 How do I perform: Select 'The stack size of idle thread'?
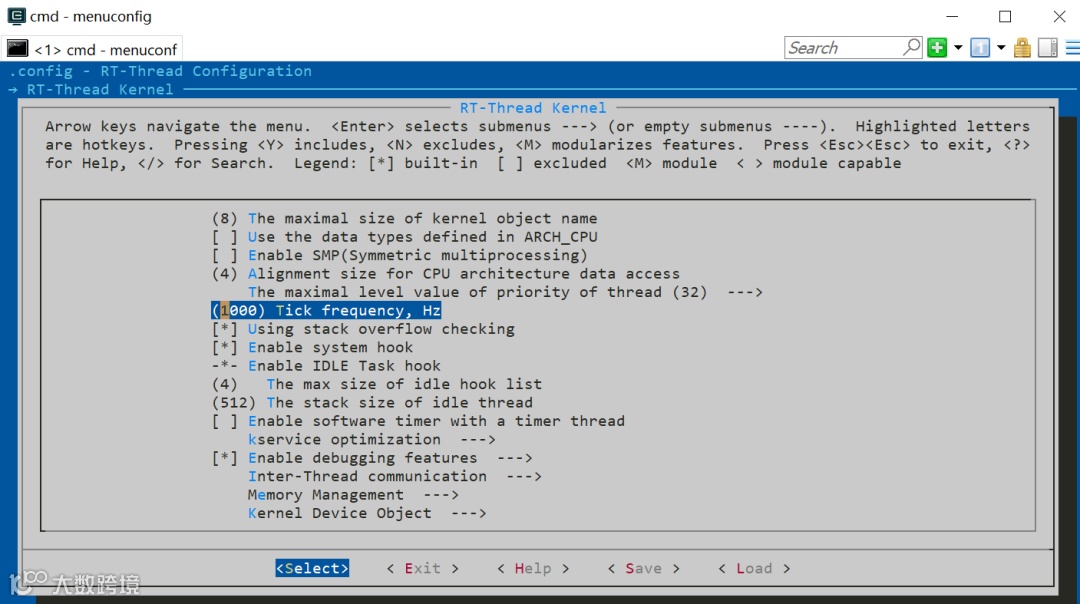pos(372,403)
